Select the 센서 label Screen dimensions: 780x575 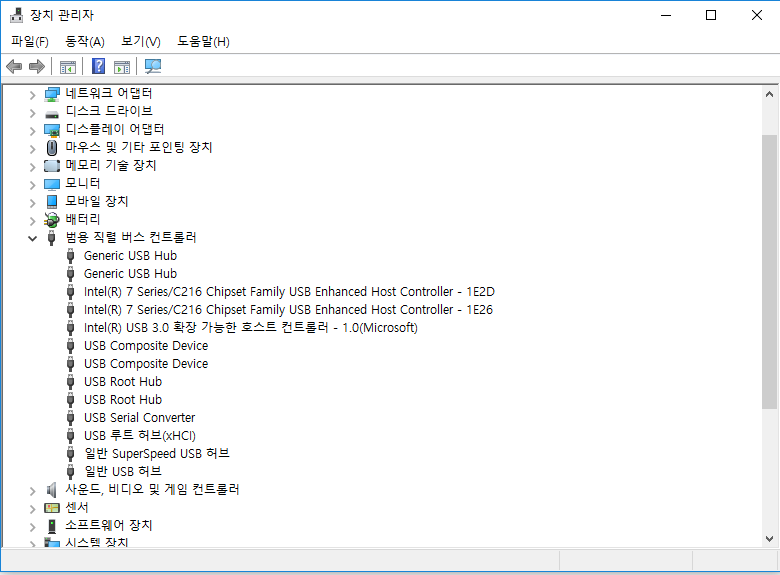tap(77, 507)
